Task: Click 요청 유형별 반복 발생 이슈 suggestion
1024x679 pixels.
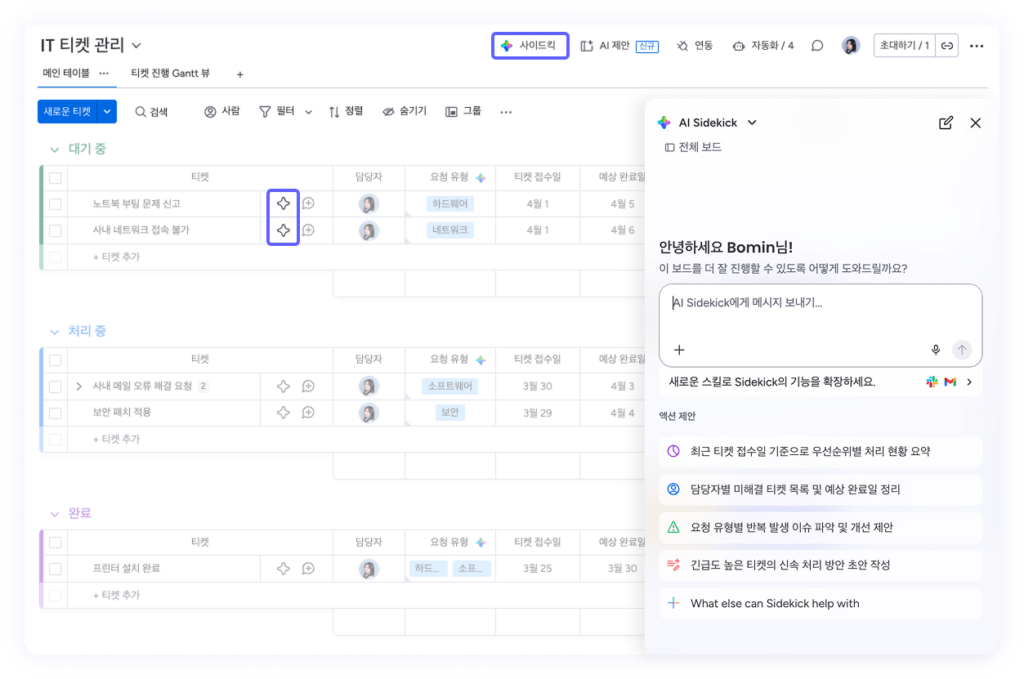Action: pos(791,527)
